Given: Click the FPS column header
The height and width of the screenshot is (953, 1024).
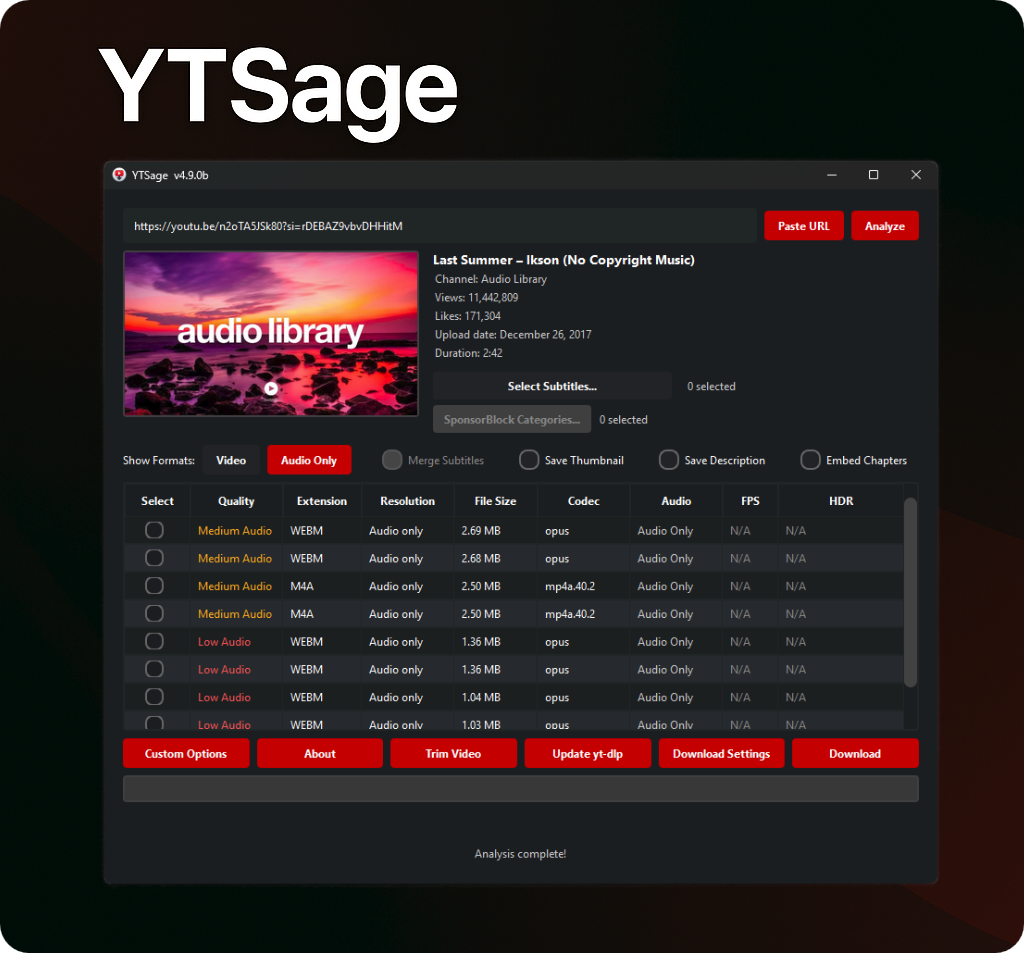Looking at the screenshot, I should (x=750, y=501).
